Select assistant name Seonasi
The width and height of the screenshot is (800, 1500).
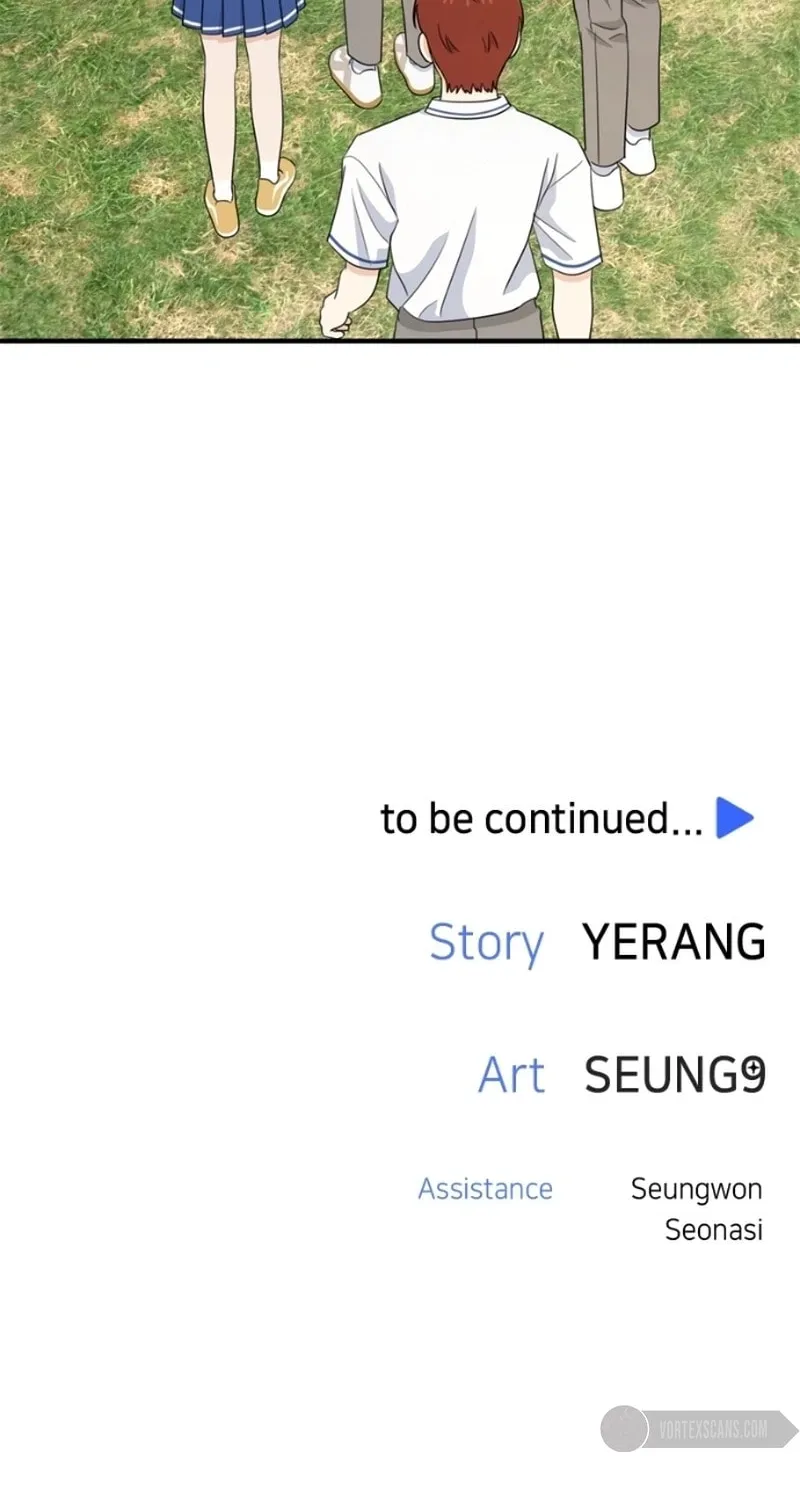(714, 1230)
